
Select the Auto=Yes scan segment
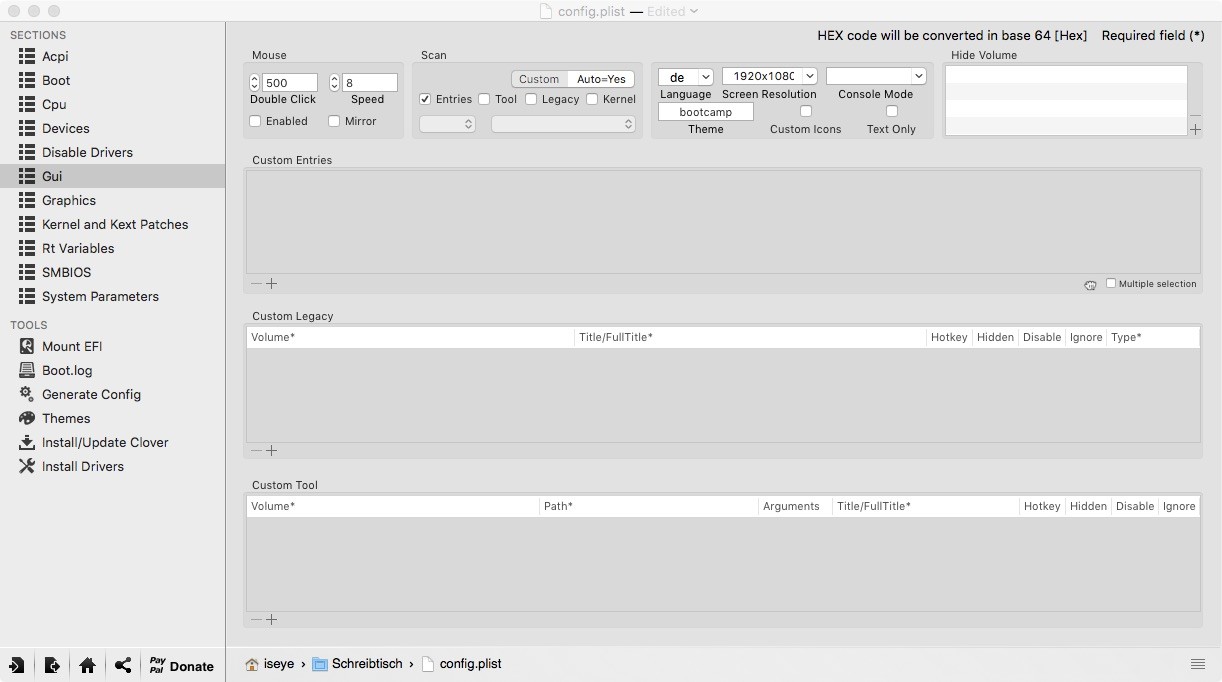point(601,79)
